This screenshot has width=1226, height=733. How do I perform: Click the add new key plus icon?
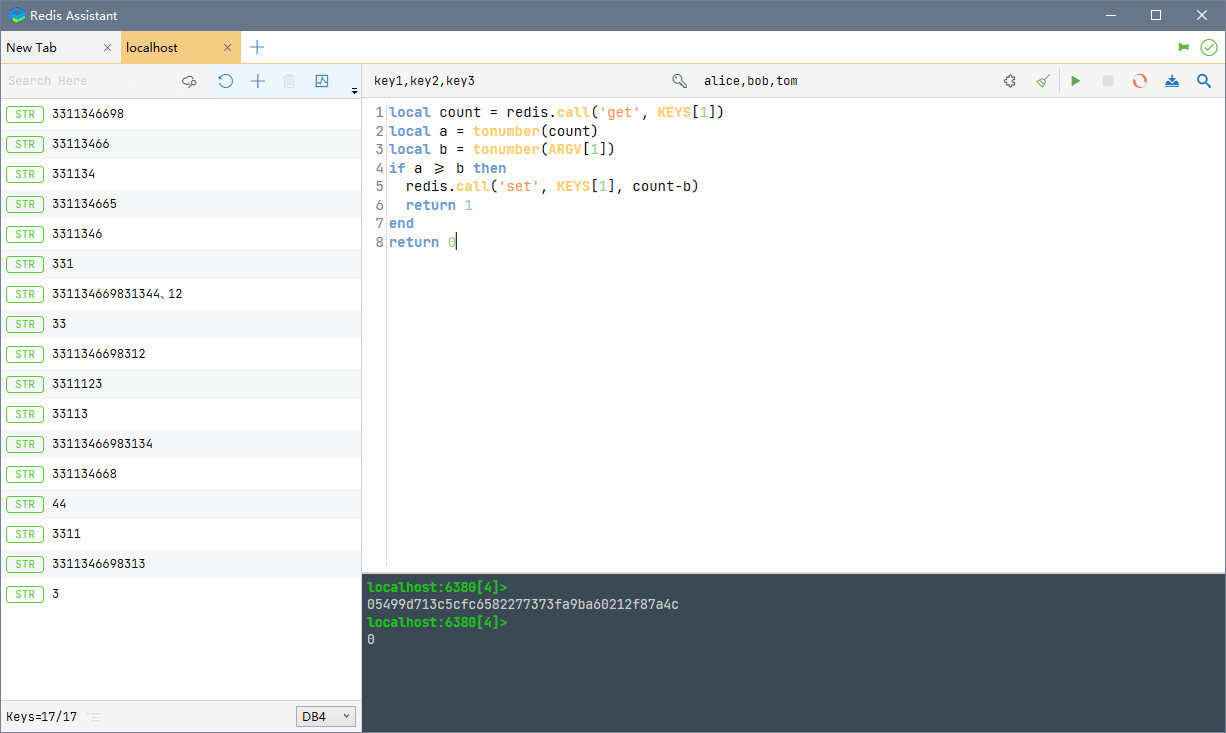[258, 81]
